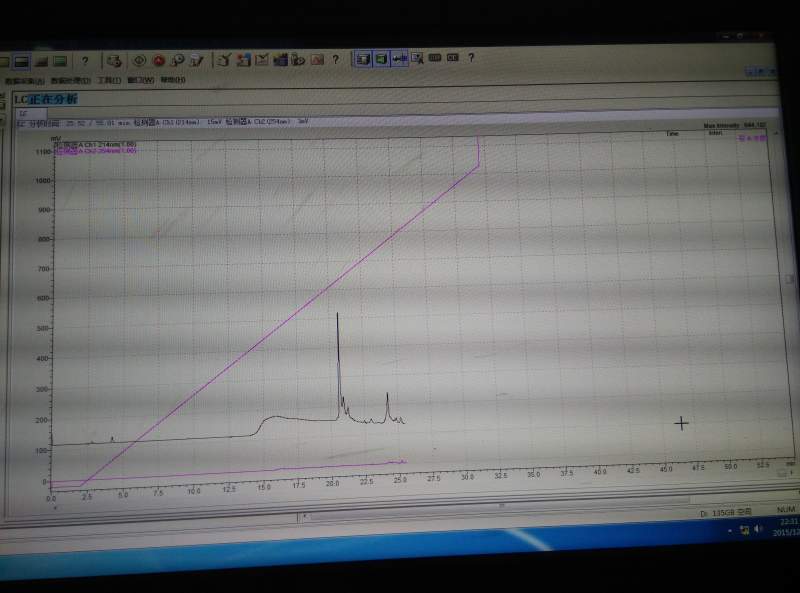Screen dimensions: 800x593
Task: Click the printer icon in toolbar
Action: 114,61
